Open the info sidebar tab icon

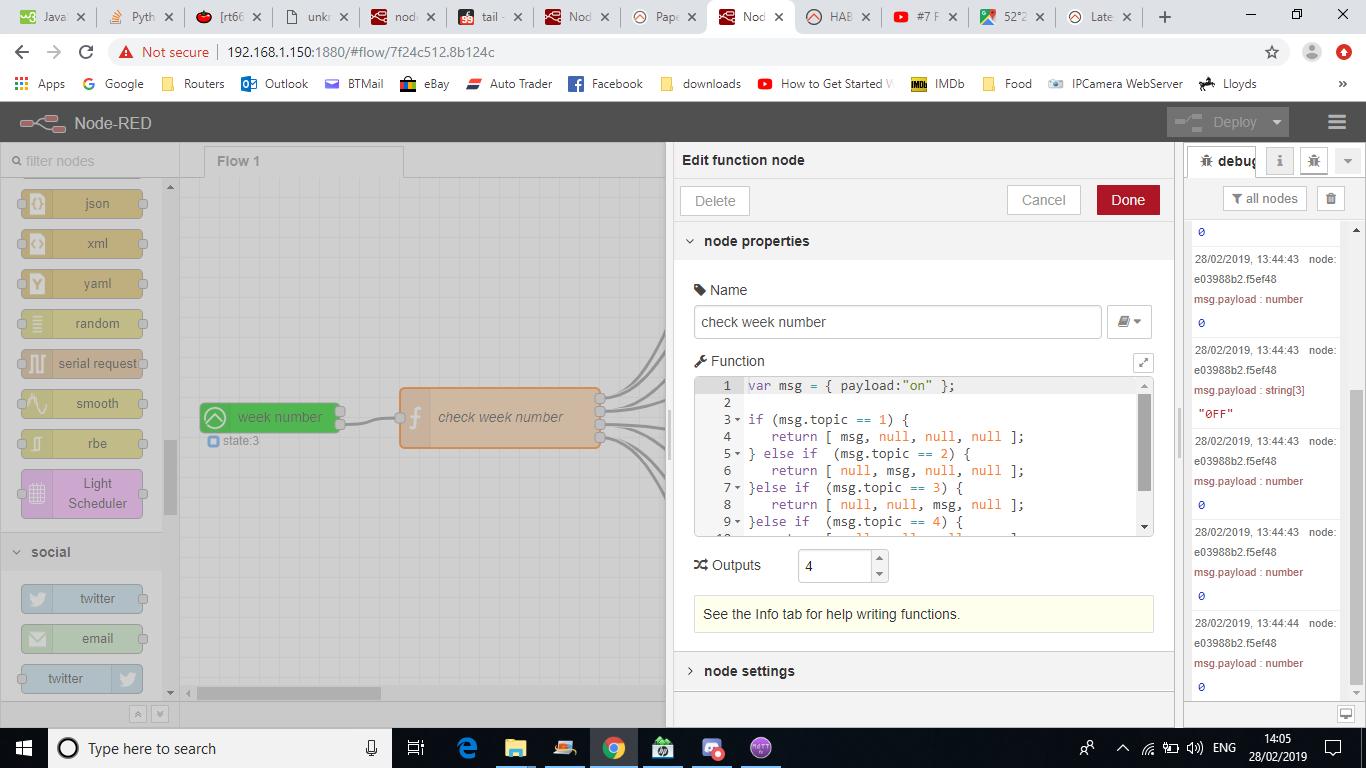click(x=1279, y=161)
